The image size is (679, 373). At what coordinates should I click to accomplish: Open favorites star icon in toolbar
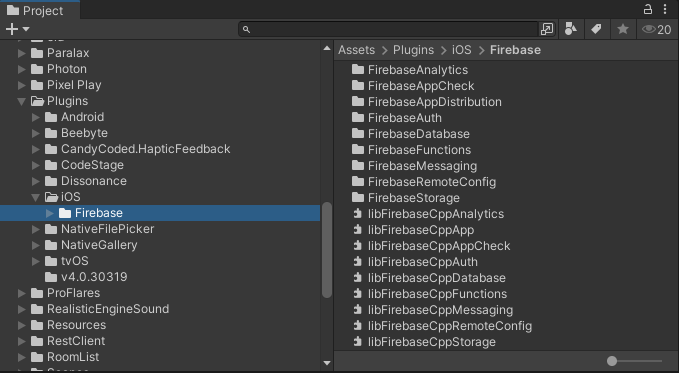click(623, 29)
